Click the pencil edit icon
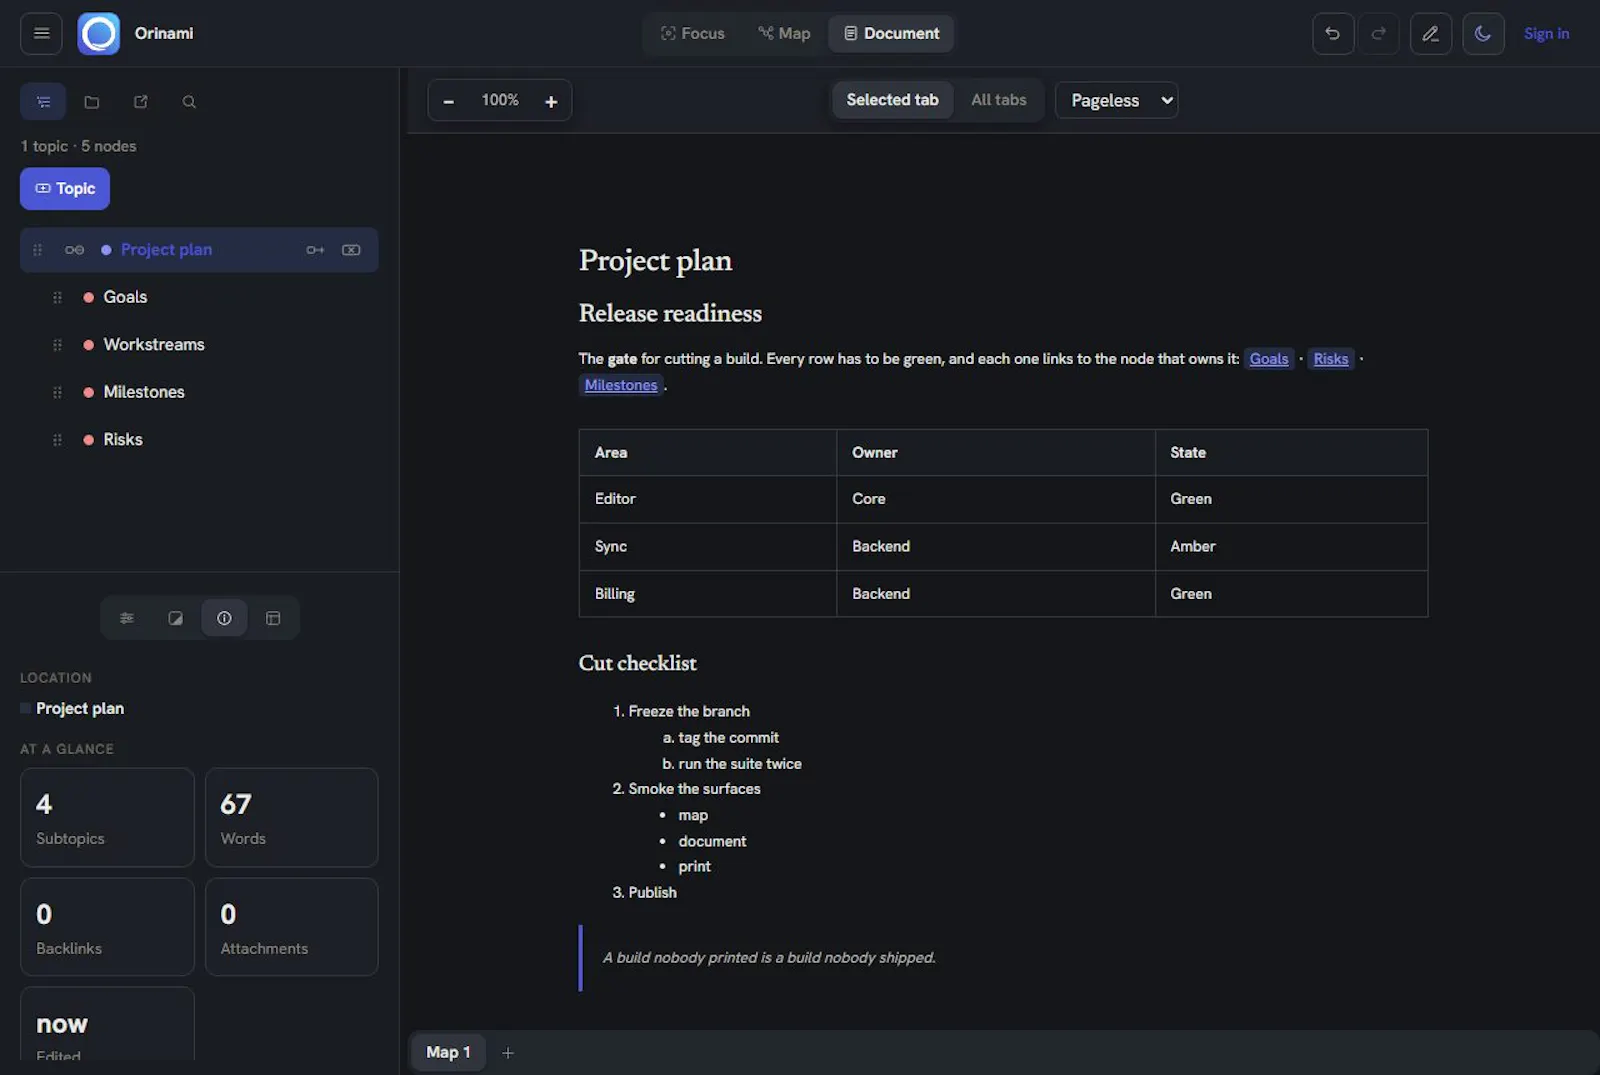This screenshot has width=1600, height=1075. [x=1431, y=34]
